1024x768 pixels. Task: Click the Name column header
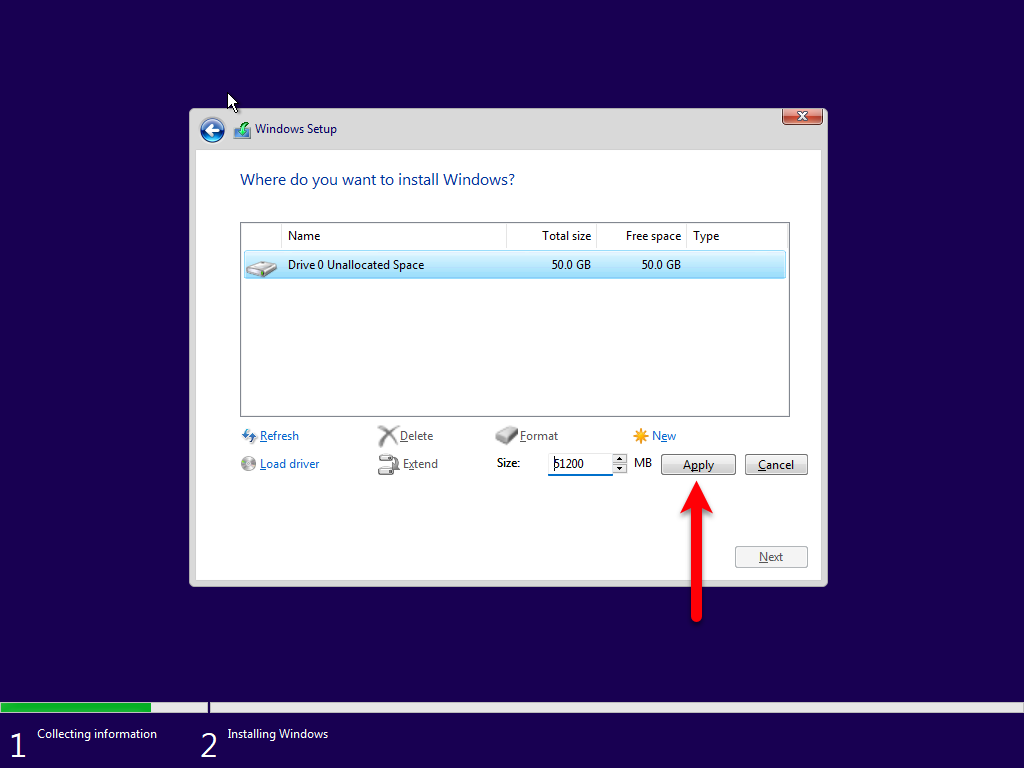pos(394,236)
